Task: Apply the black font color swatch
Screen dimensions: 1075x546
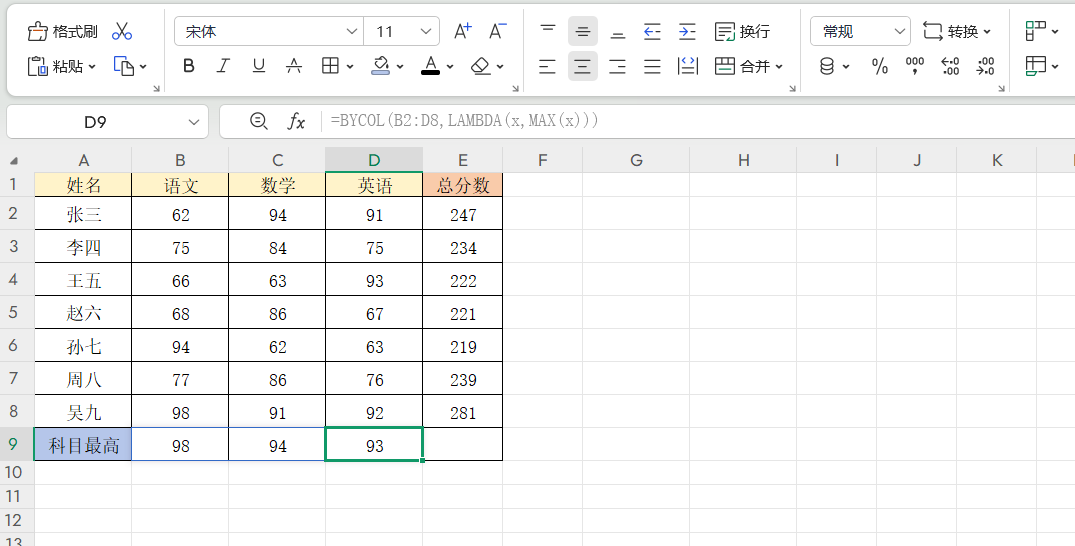Action: 431,67
